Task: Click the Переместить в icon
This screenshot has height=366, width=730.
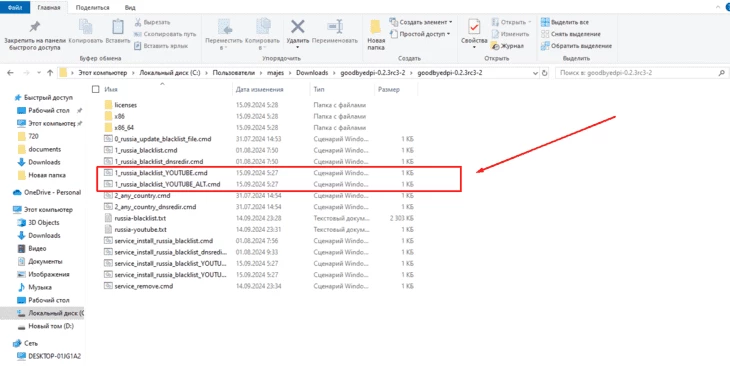Action: (224, 27)
